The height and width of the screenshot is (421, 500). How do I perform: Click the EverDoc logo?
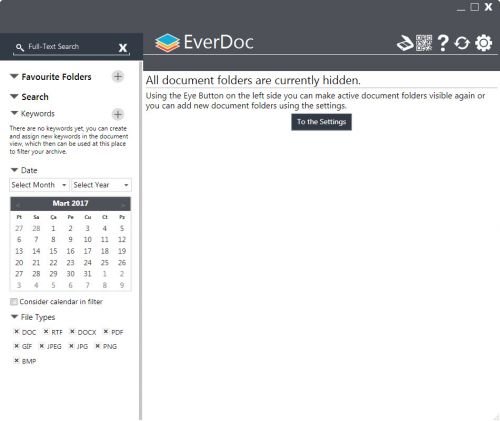click(204, 43)
